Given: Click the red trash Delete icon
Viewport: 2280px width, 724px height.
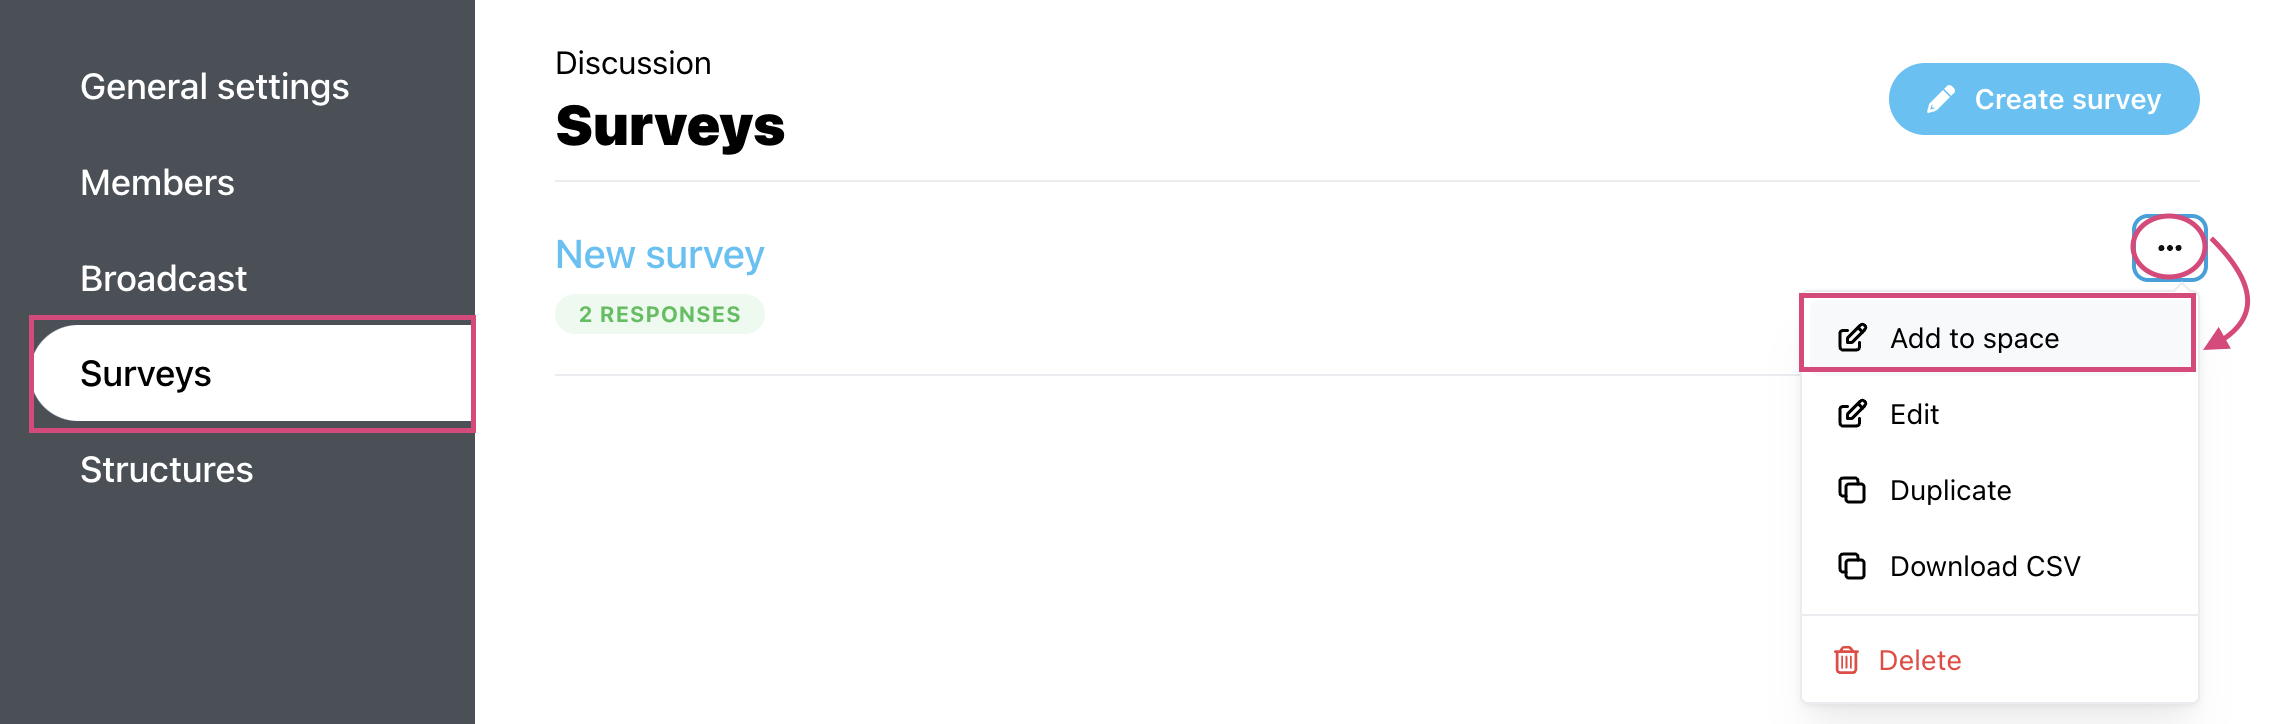Looking at the screenshot, I should point(1846,660).
